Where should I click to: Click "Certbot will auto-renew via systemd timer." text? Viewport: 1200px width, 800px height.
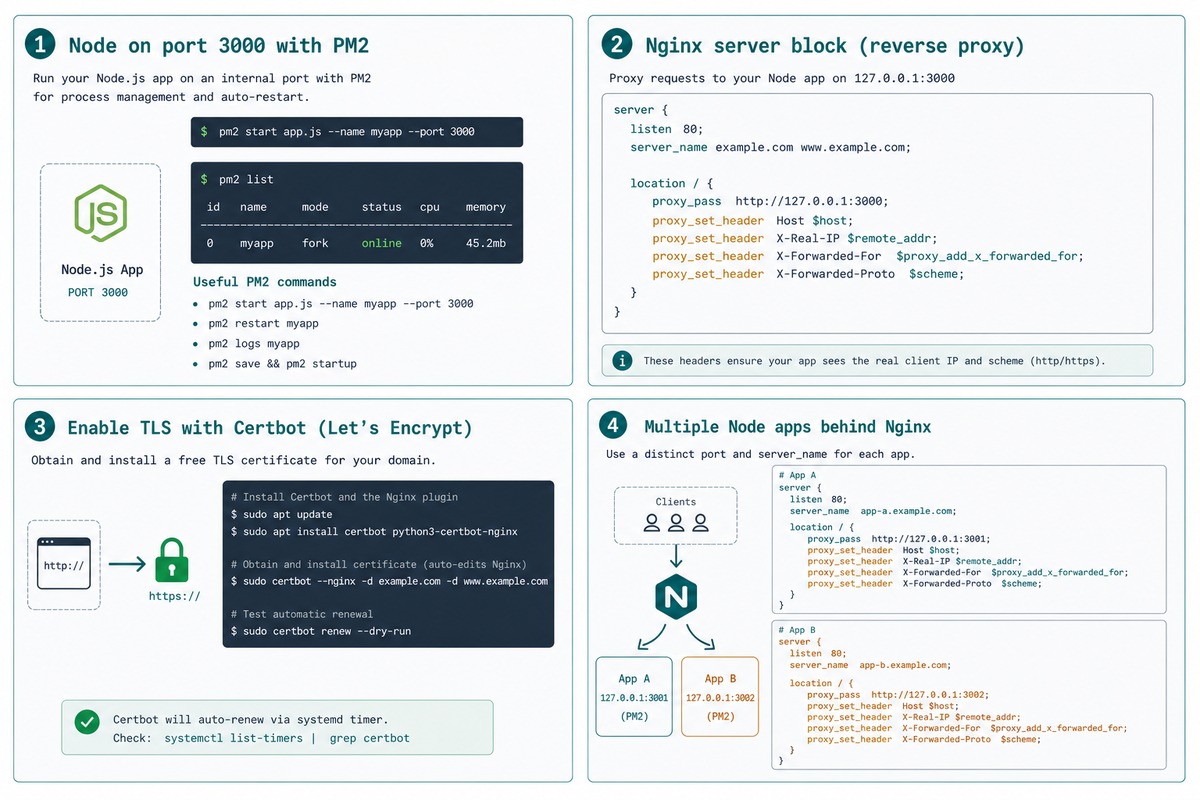coord(251,719)
